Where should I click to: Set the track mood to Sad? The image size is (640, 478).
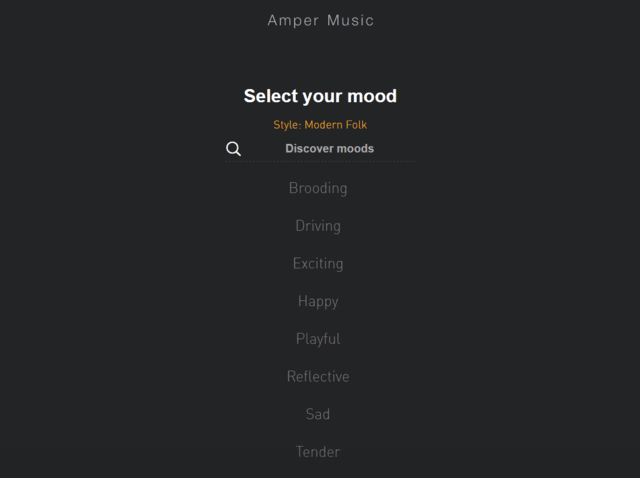coord(318,414)
